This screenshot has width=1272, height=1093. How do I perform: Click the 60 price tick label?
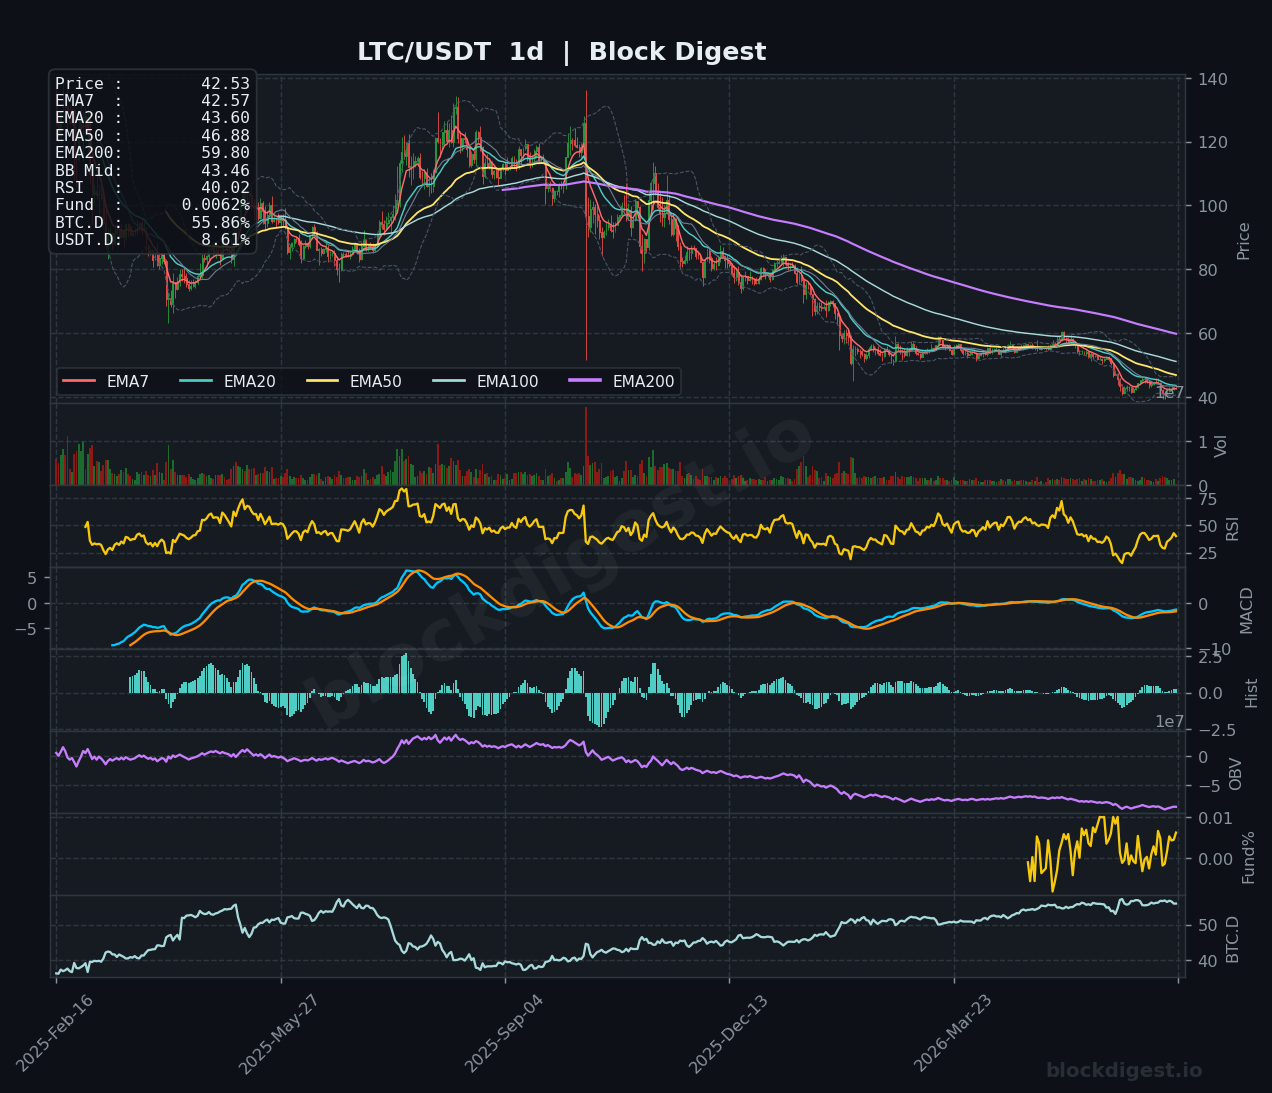point(1209,334)
